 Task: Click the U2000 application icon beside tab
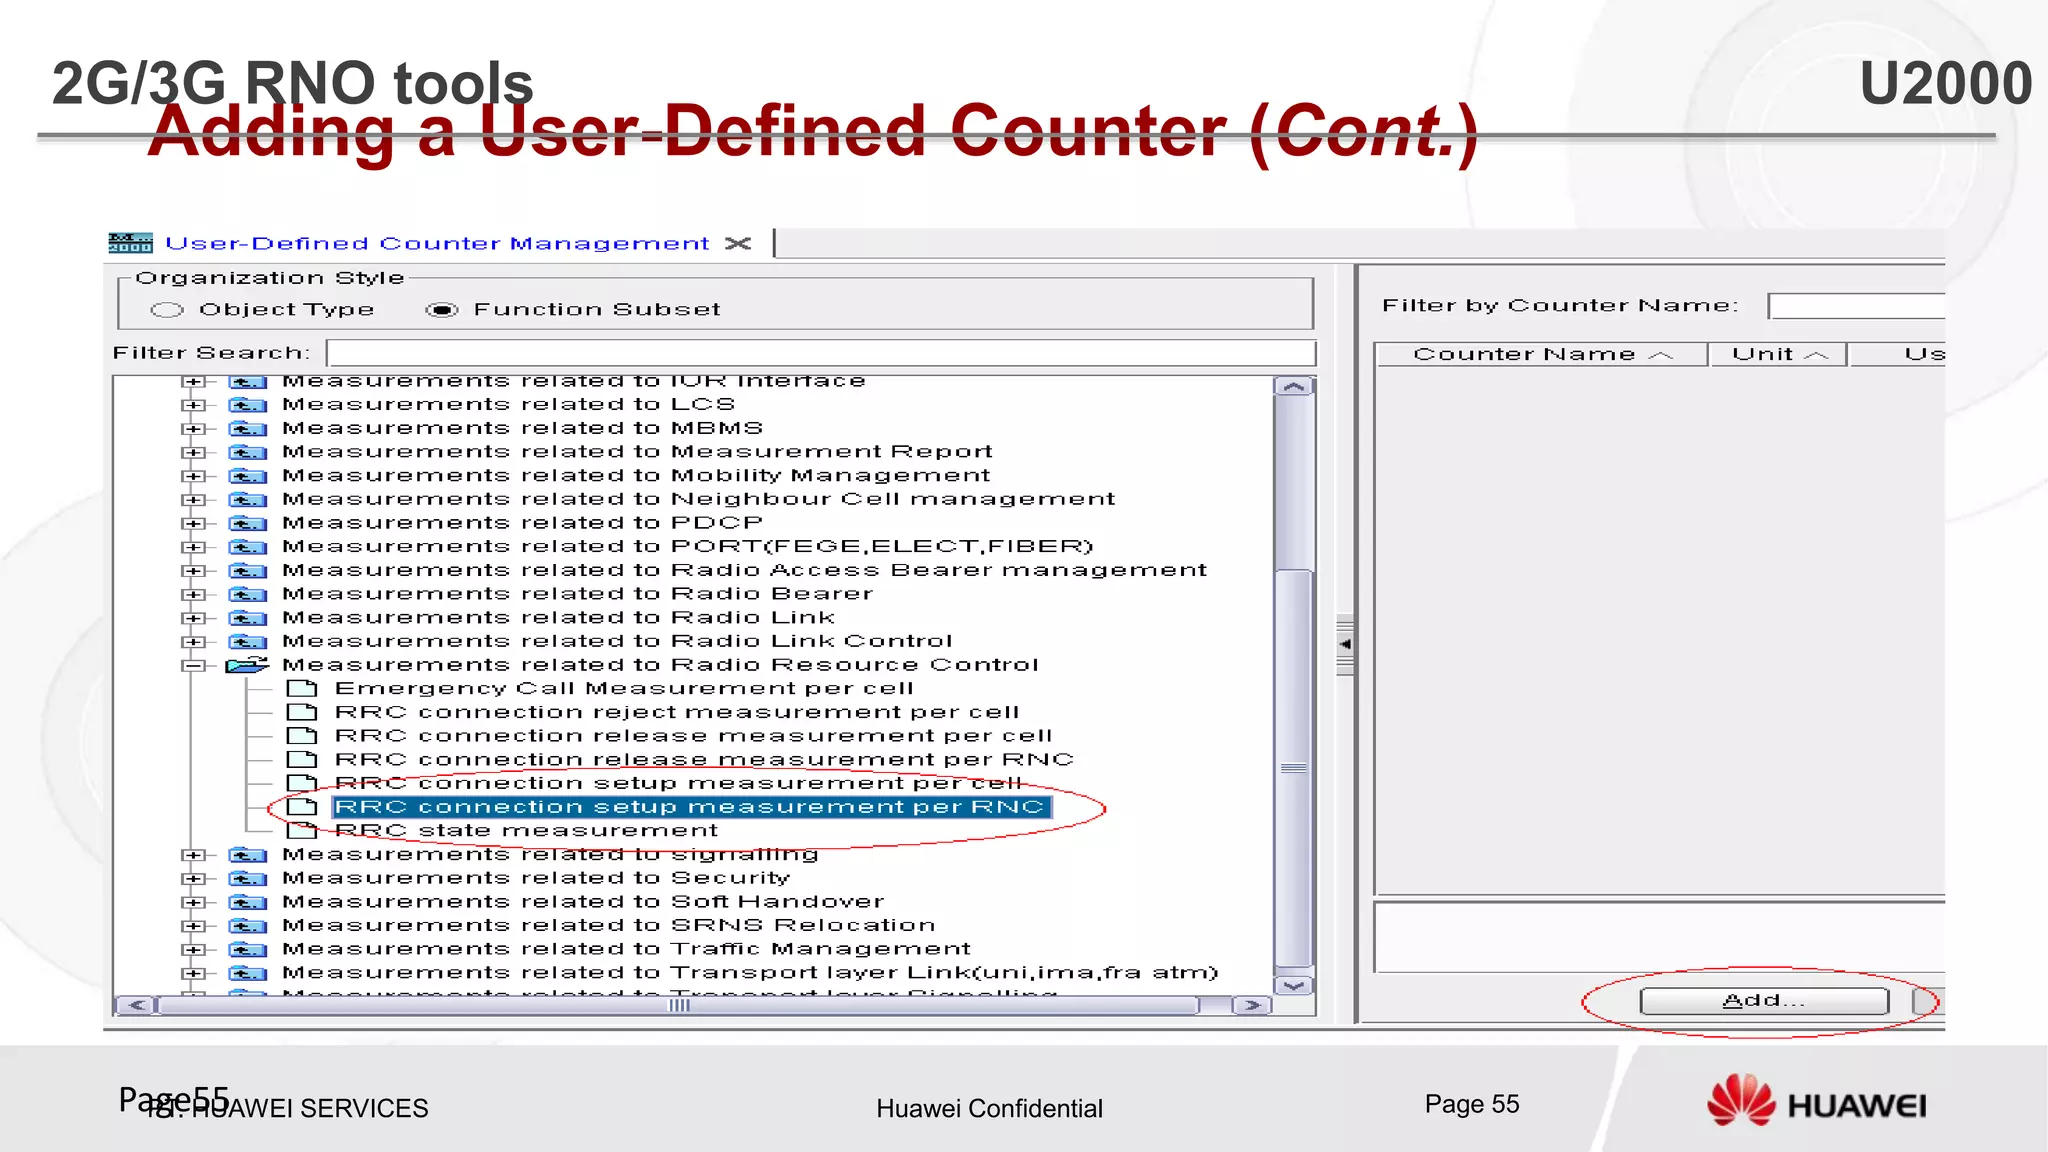(x=130, y=243)
